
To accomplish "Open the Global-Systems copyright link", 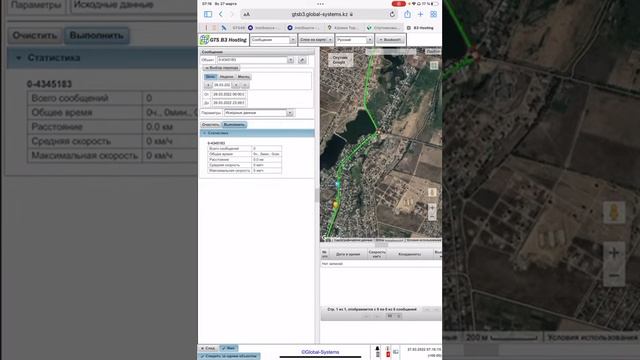I will (320, 352).
